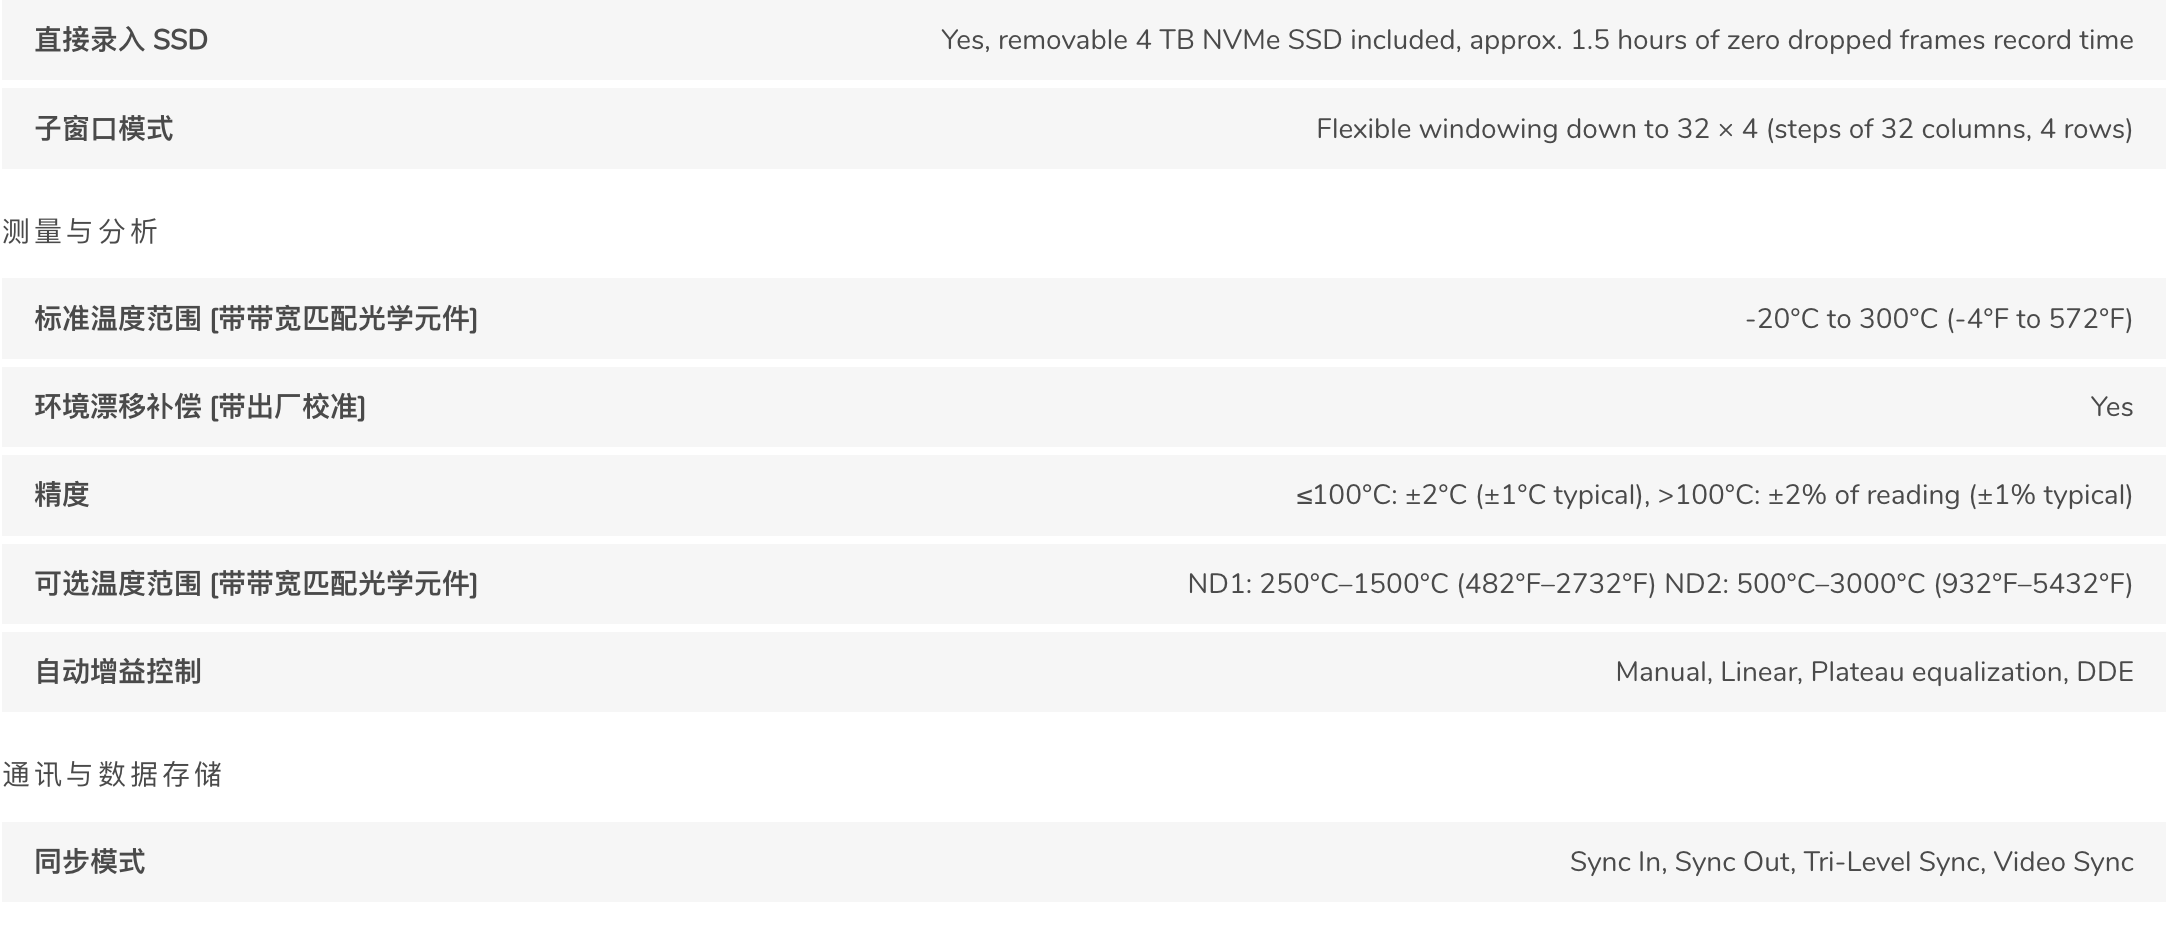
Task: Select the flexible windowing value text
Action: [1724, 129]
